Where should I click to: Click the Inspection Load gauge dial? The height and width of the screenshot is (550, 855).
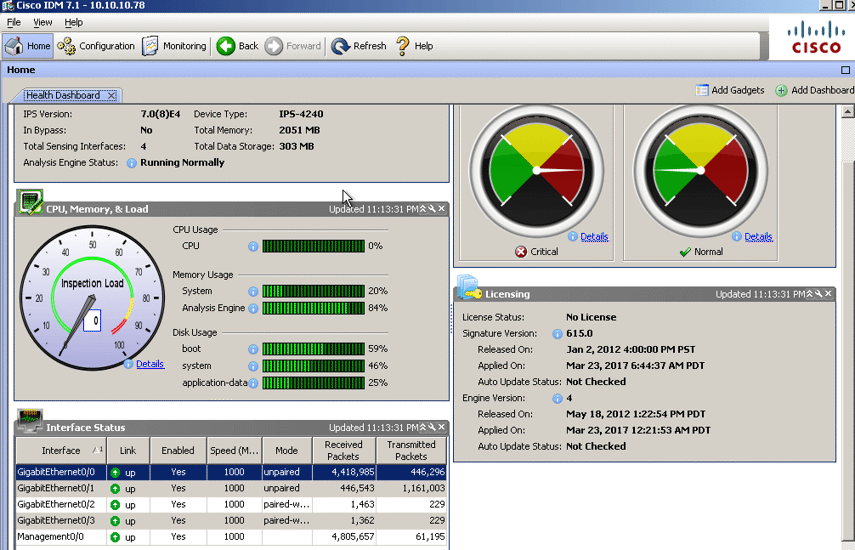click(x=92, y=298)
